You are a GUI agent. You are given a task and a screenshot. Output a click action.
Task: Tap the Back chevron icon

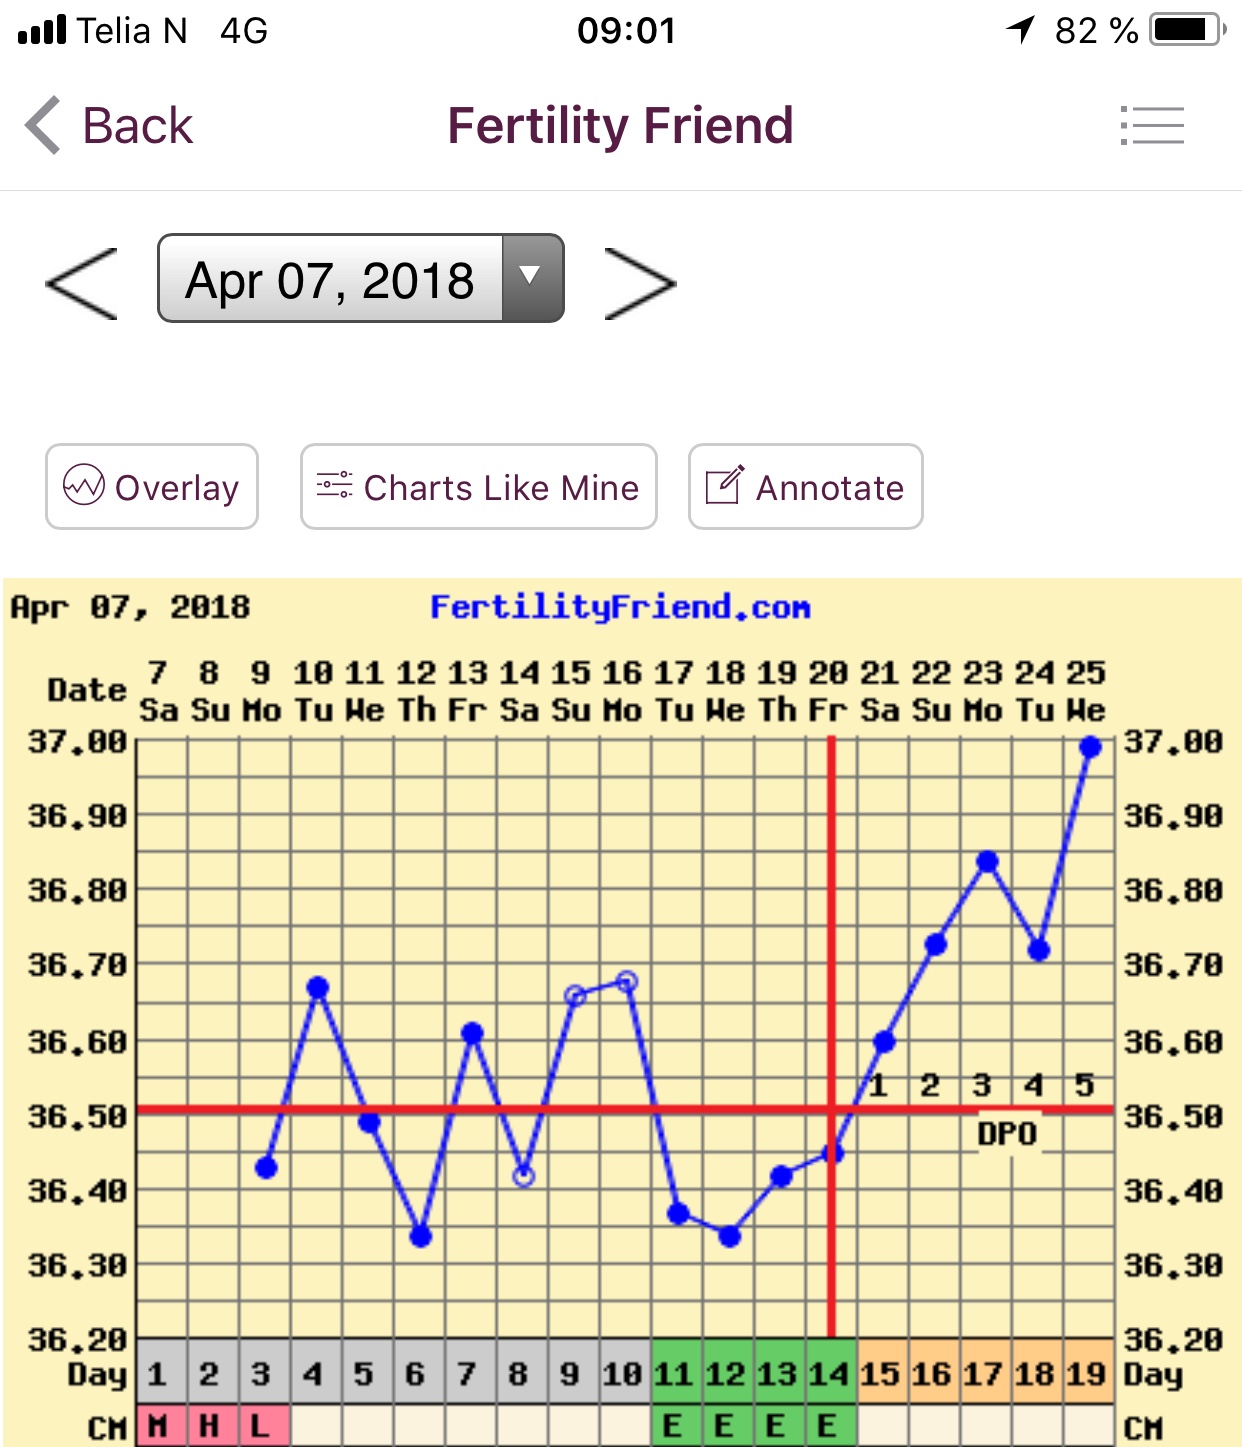(44, 126)
